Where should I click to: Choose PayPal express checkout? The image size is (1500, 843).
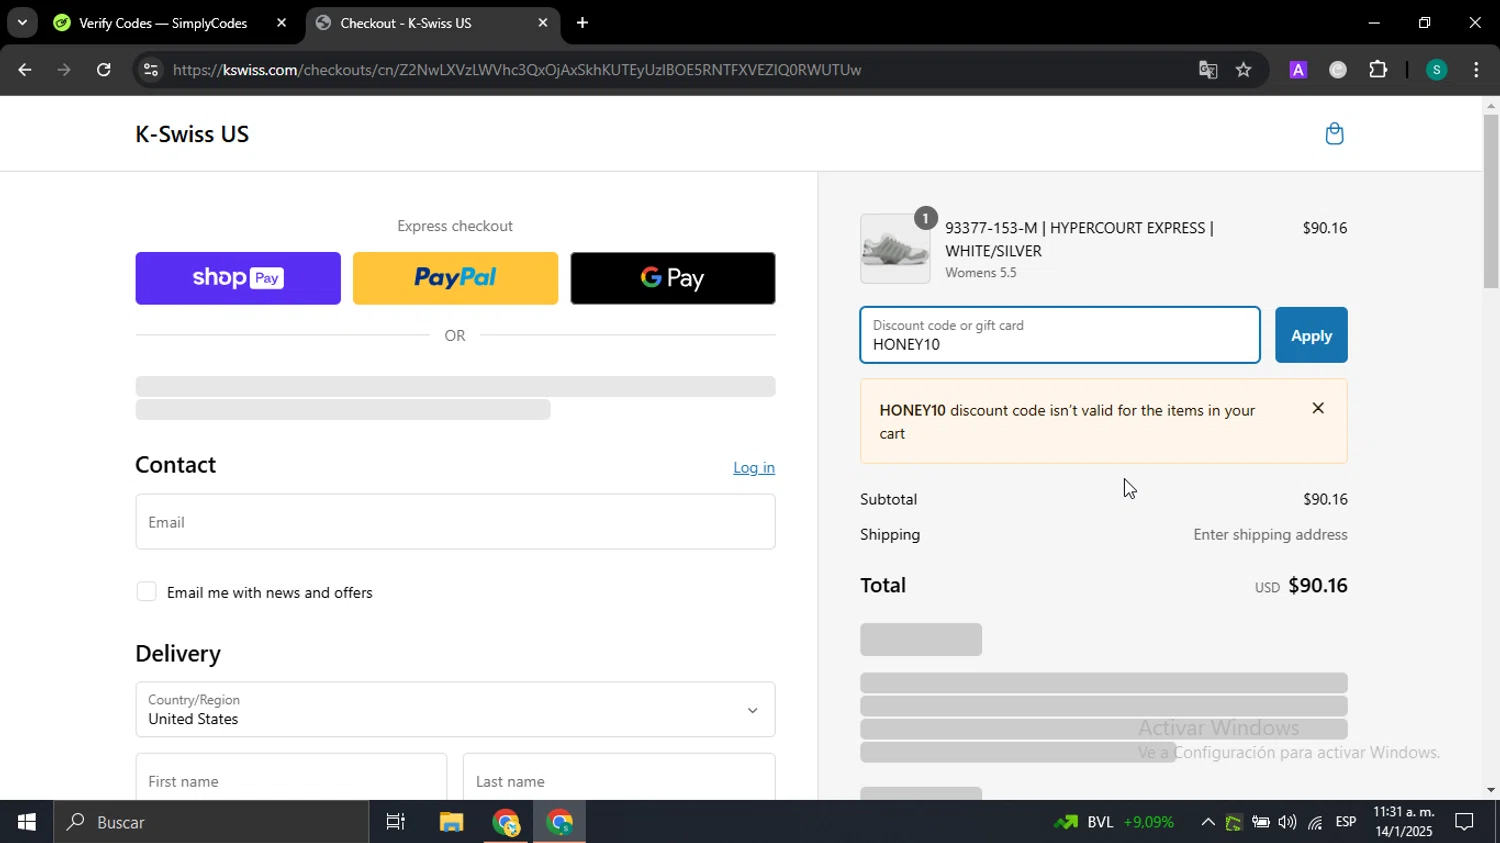pos(455,278)
